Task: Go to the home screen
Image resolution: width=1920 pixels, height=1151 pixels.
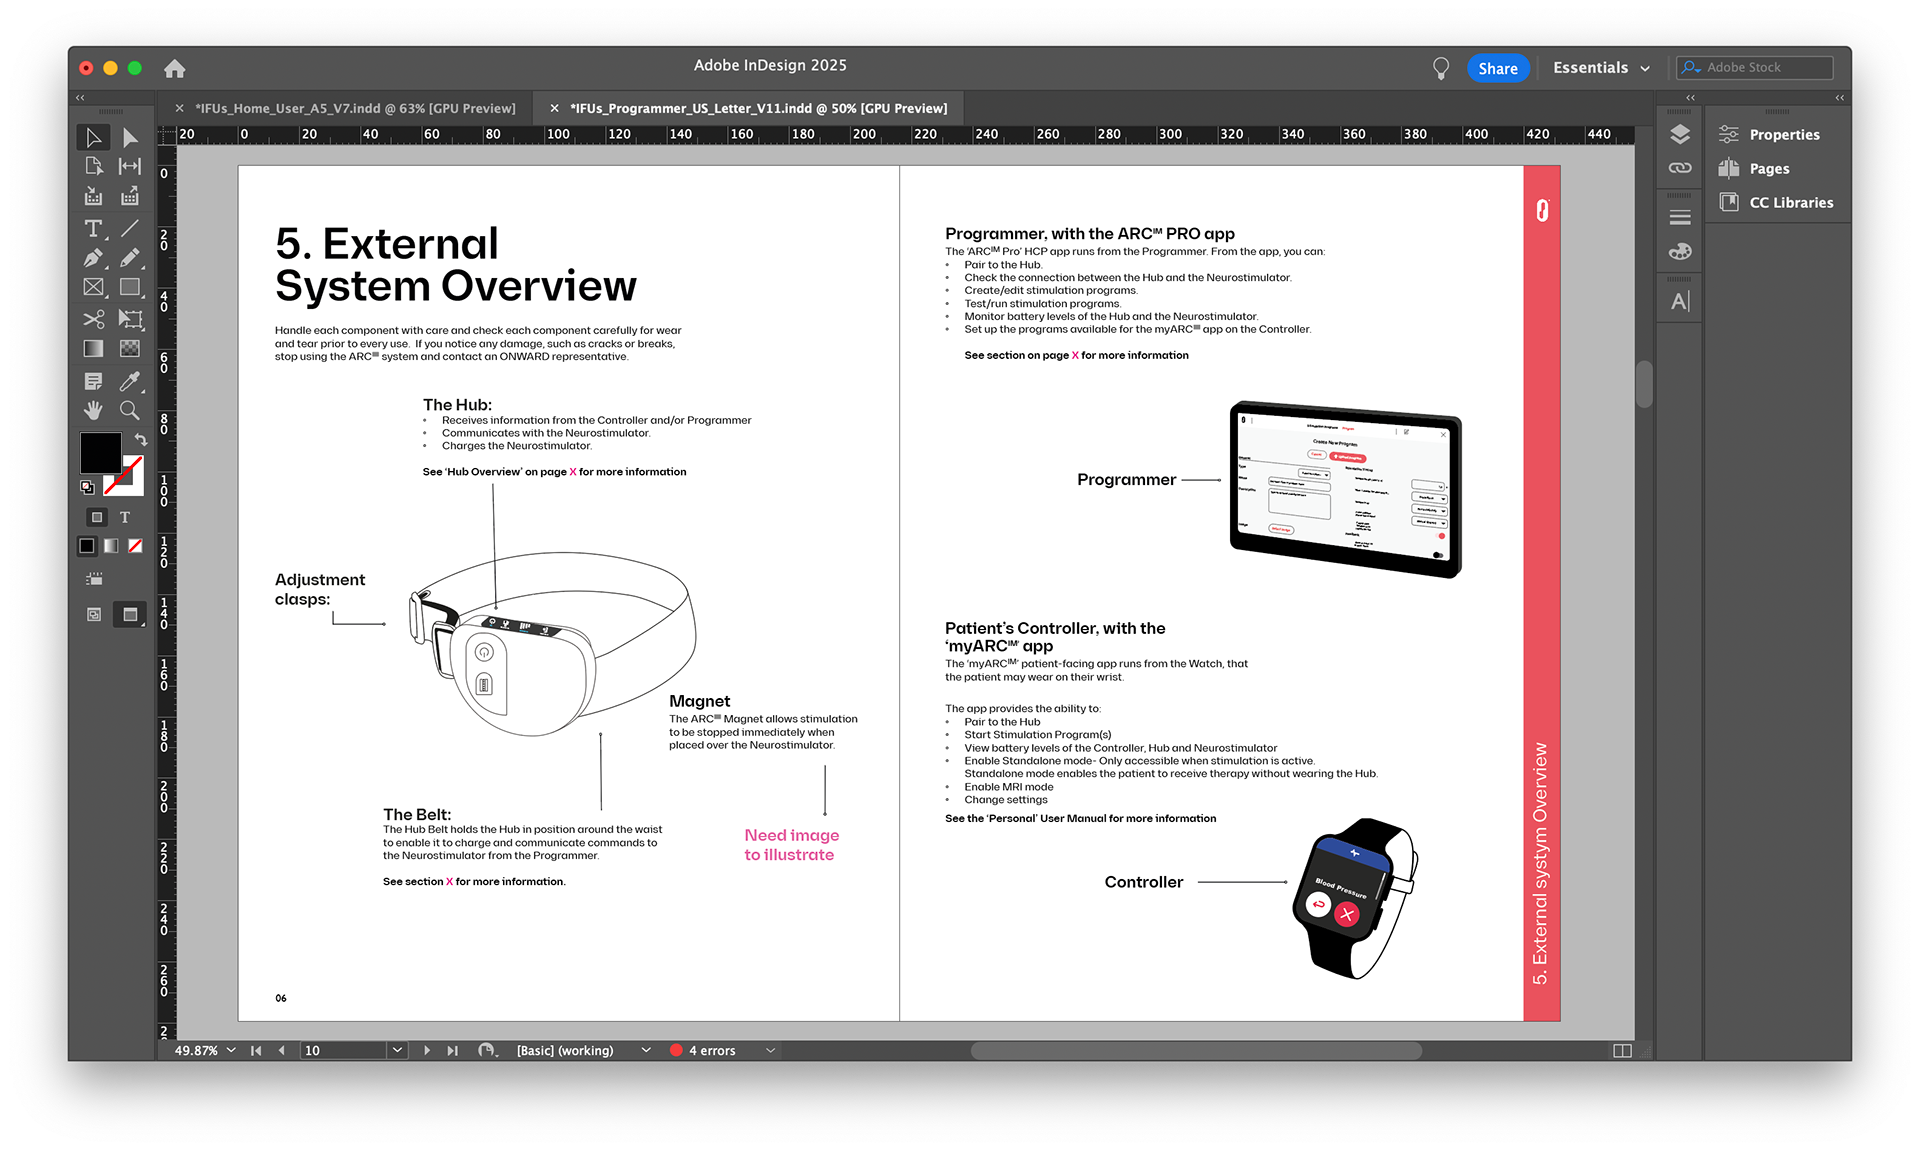Action: [175, 68]
